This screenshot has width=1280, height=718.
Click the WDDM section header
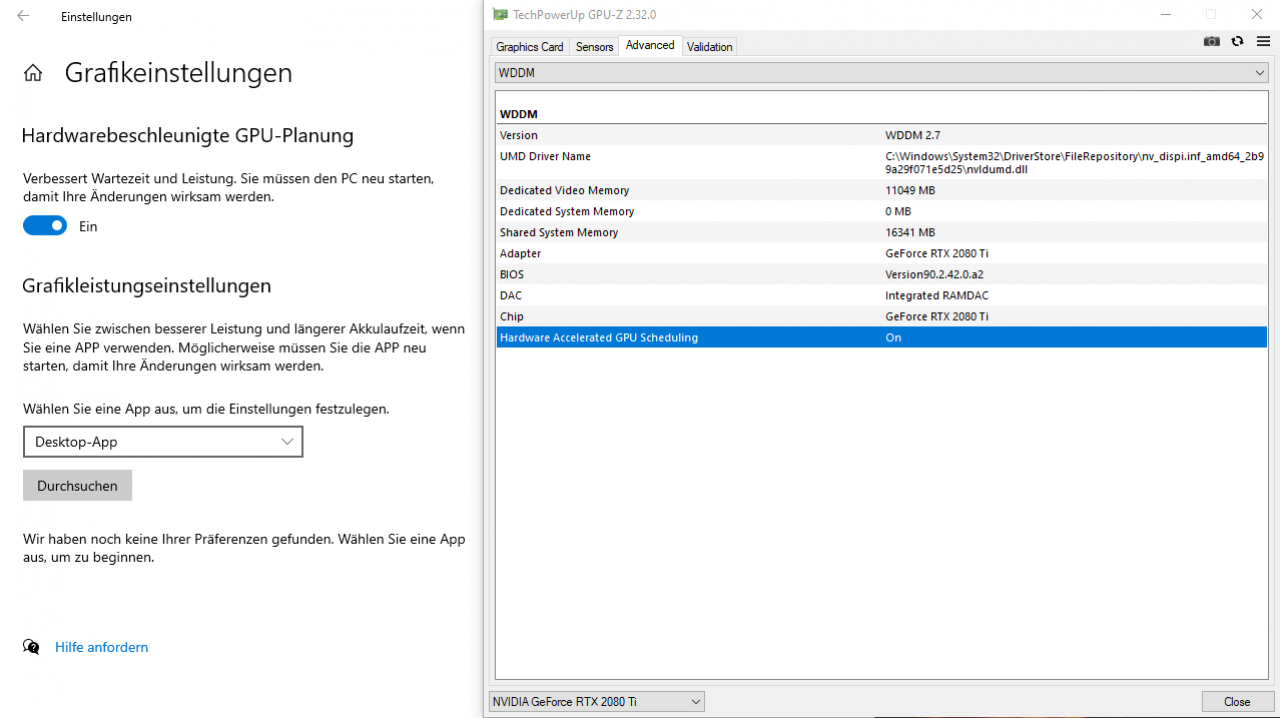coord(519,114)
